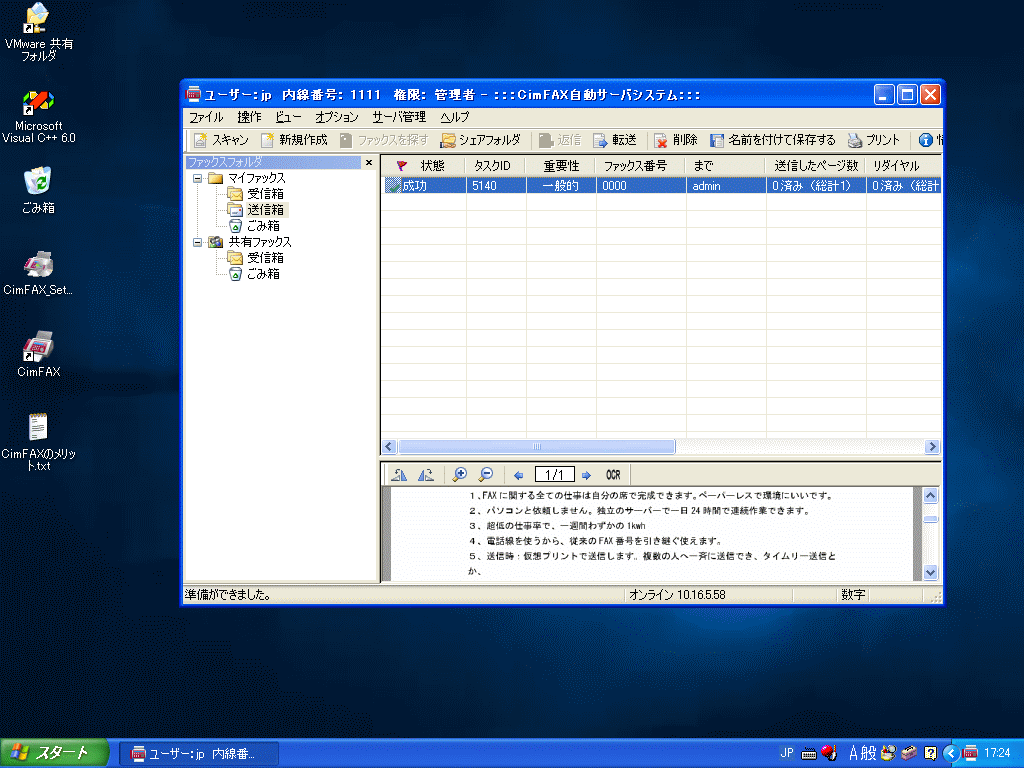Open ごみ箱 under マイファックス
This screenshot has height=768, width=1024.
[263, 226]
